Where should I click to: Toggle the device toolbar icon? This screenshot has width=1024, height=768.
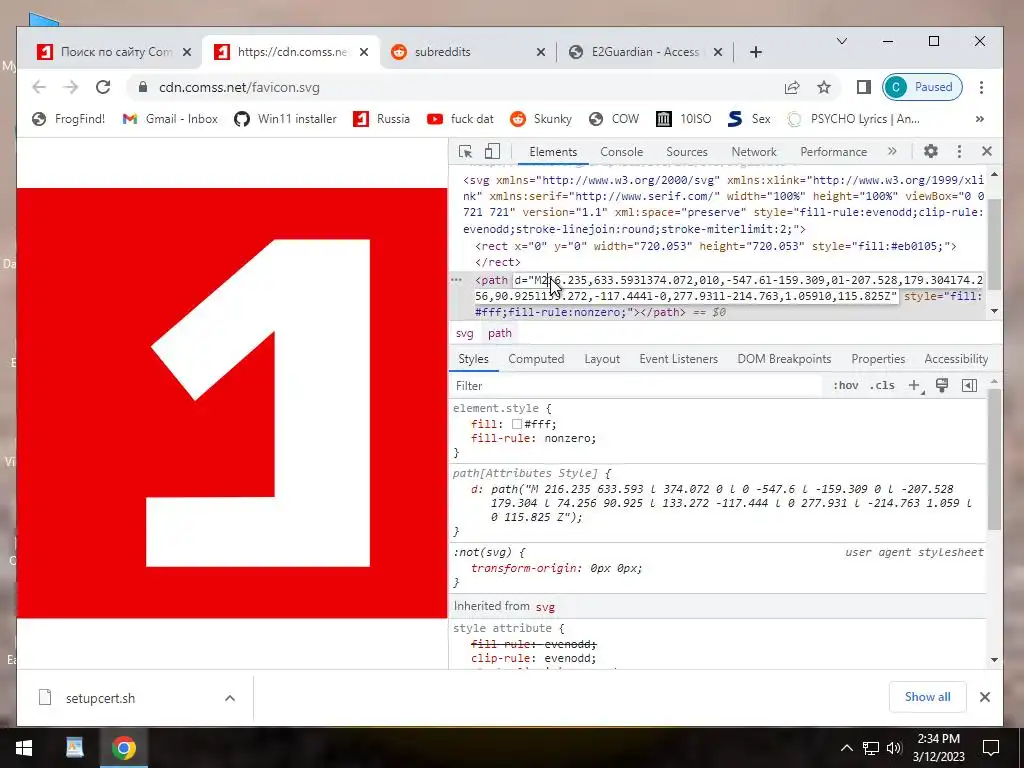[x=492, y=152]
